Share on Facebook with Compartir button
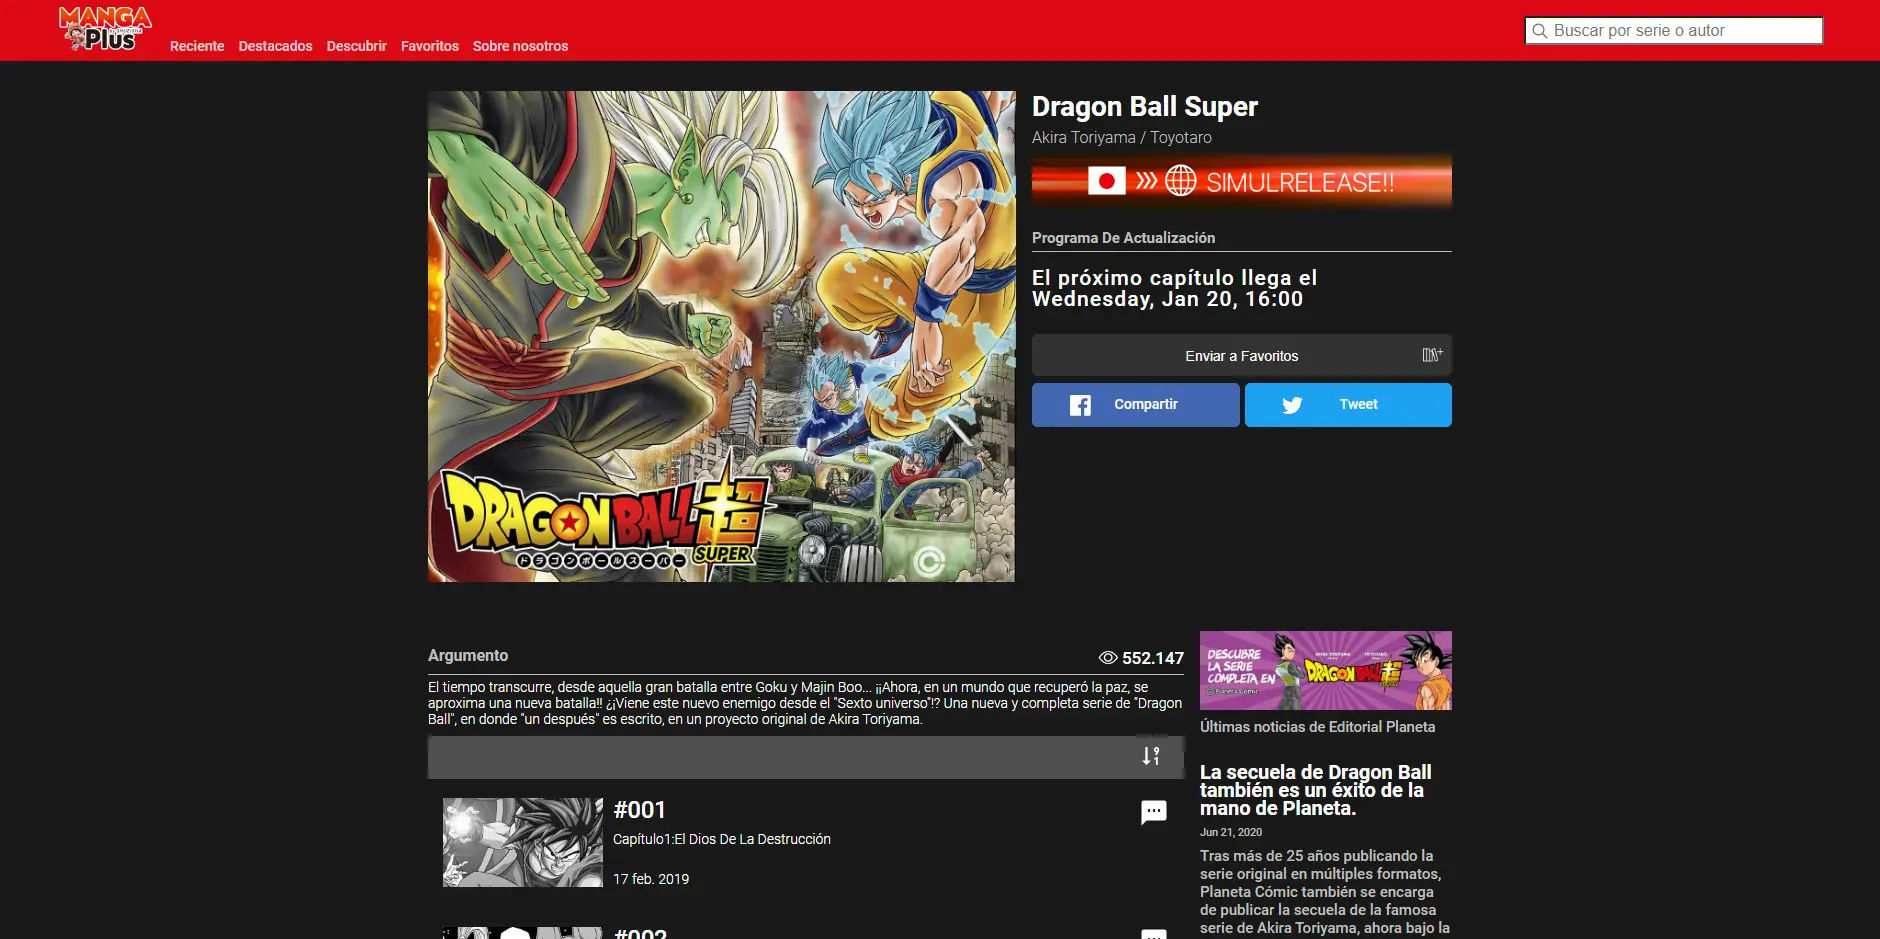 1136,405
